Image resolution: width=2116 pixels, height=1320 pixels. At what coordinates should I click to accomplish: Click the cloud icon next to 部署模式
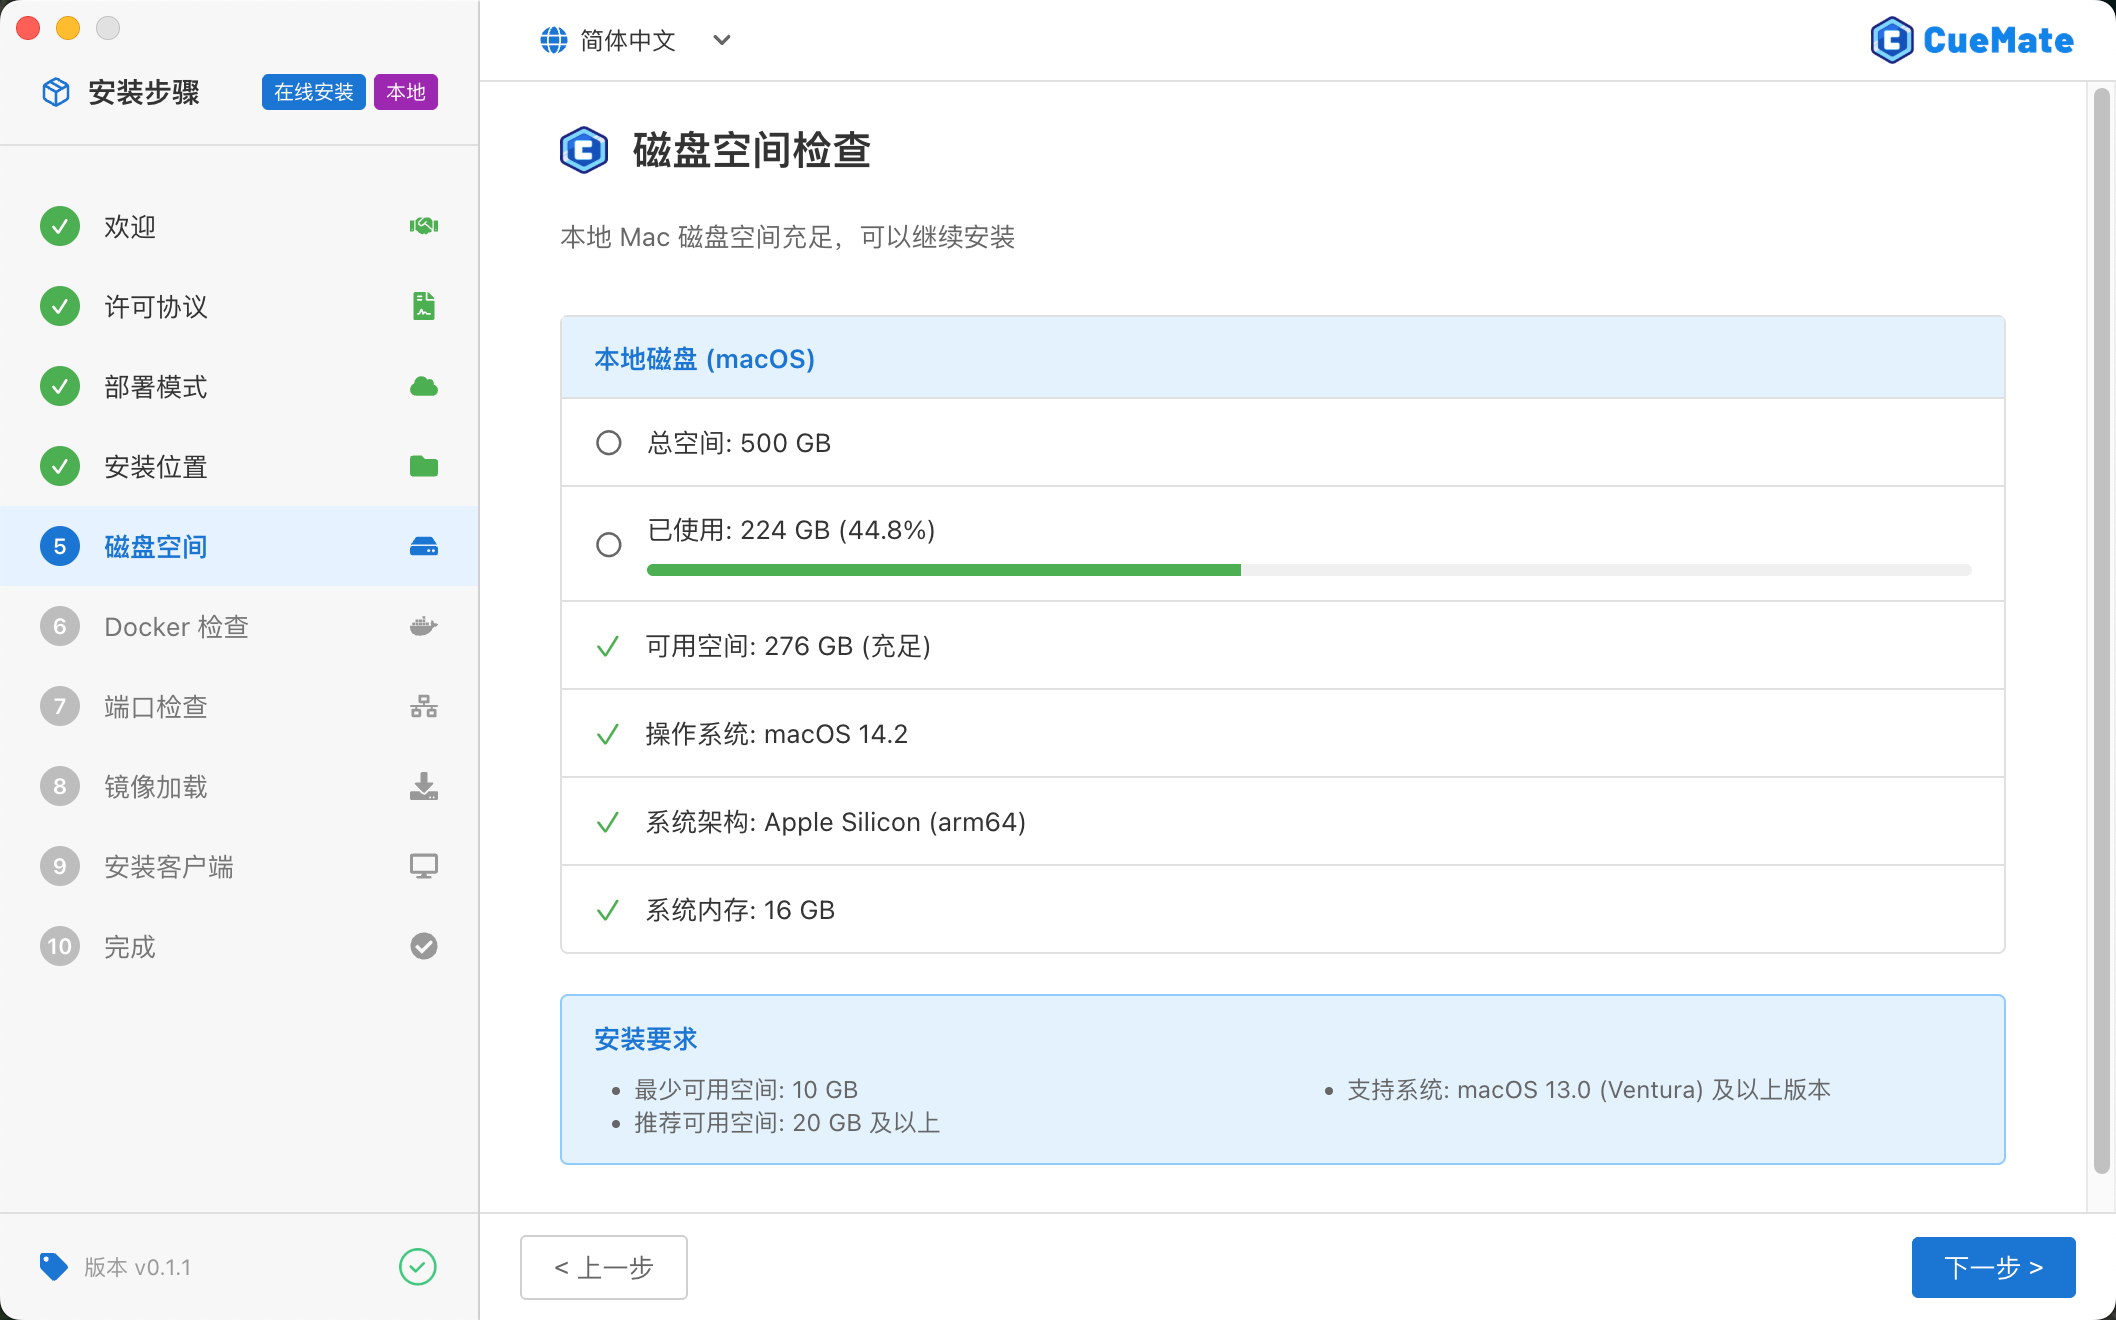click(424, 386)
